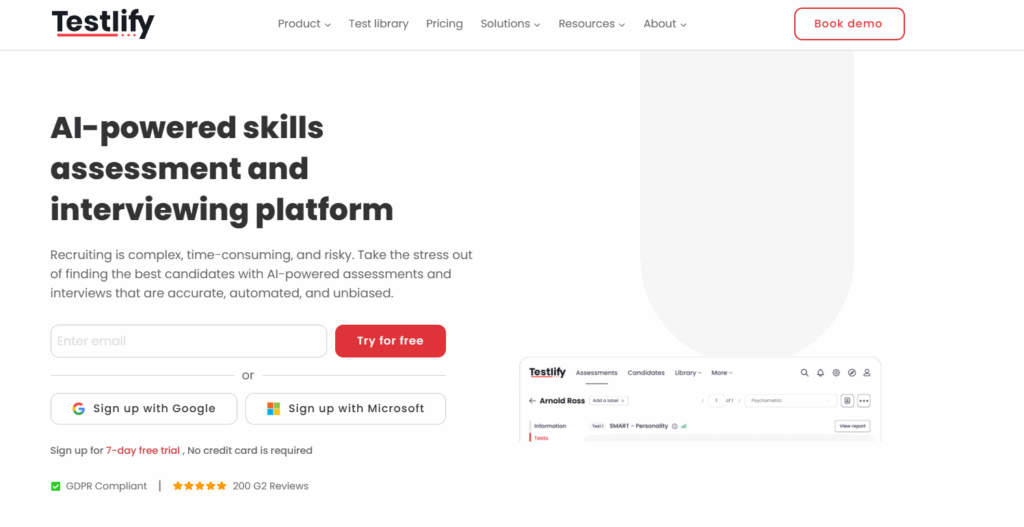Click the Try for free button

(x=390, y=341)
